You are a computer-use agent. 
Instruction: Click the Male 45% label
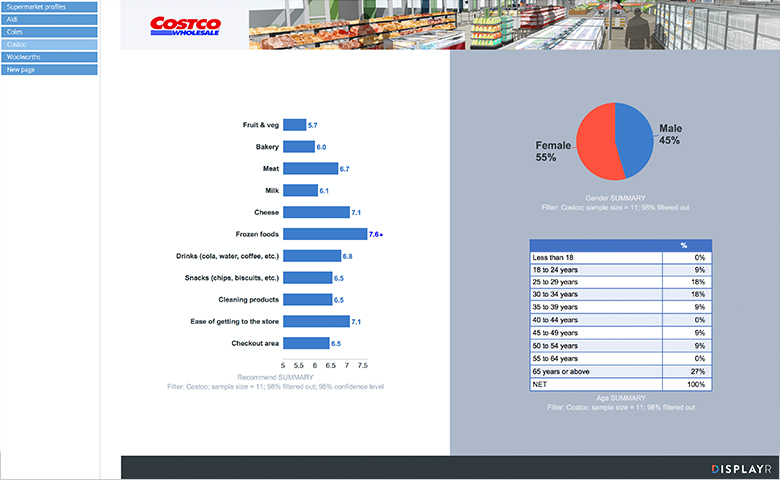(x=670, y=134)
